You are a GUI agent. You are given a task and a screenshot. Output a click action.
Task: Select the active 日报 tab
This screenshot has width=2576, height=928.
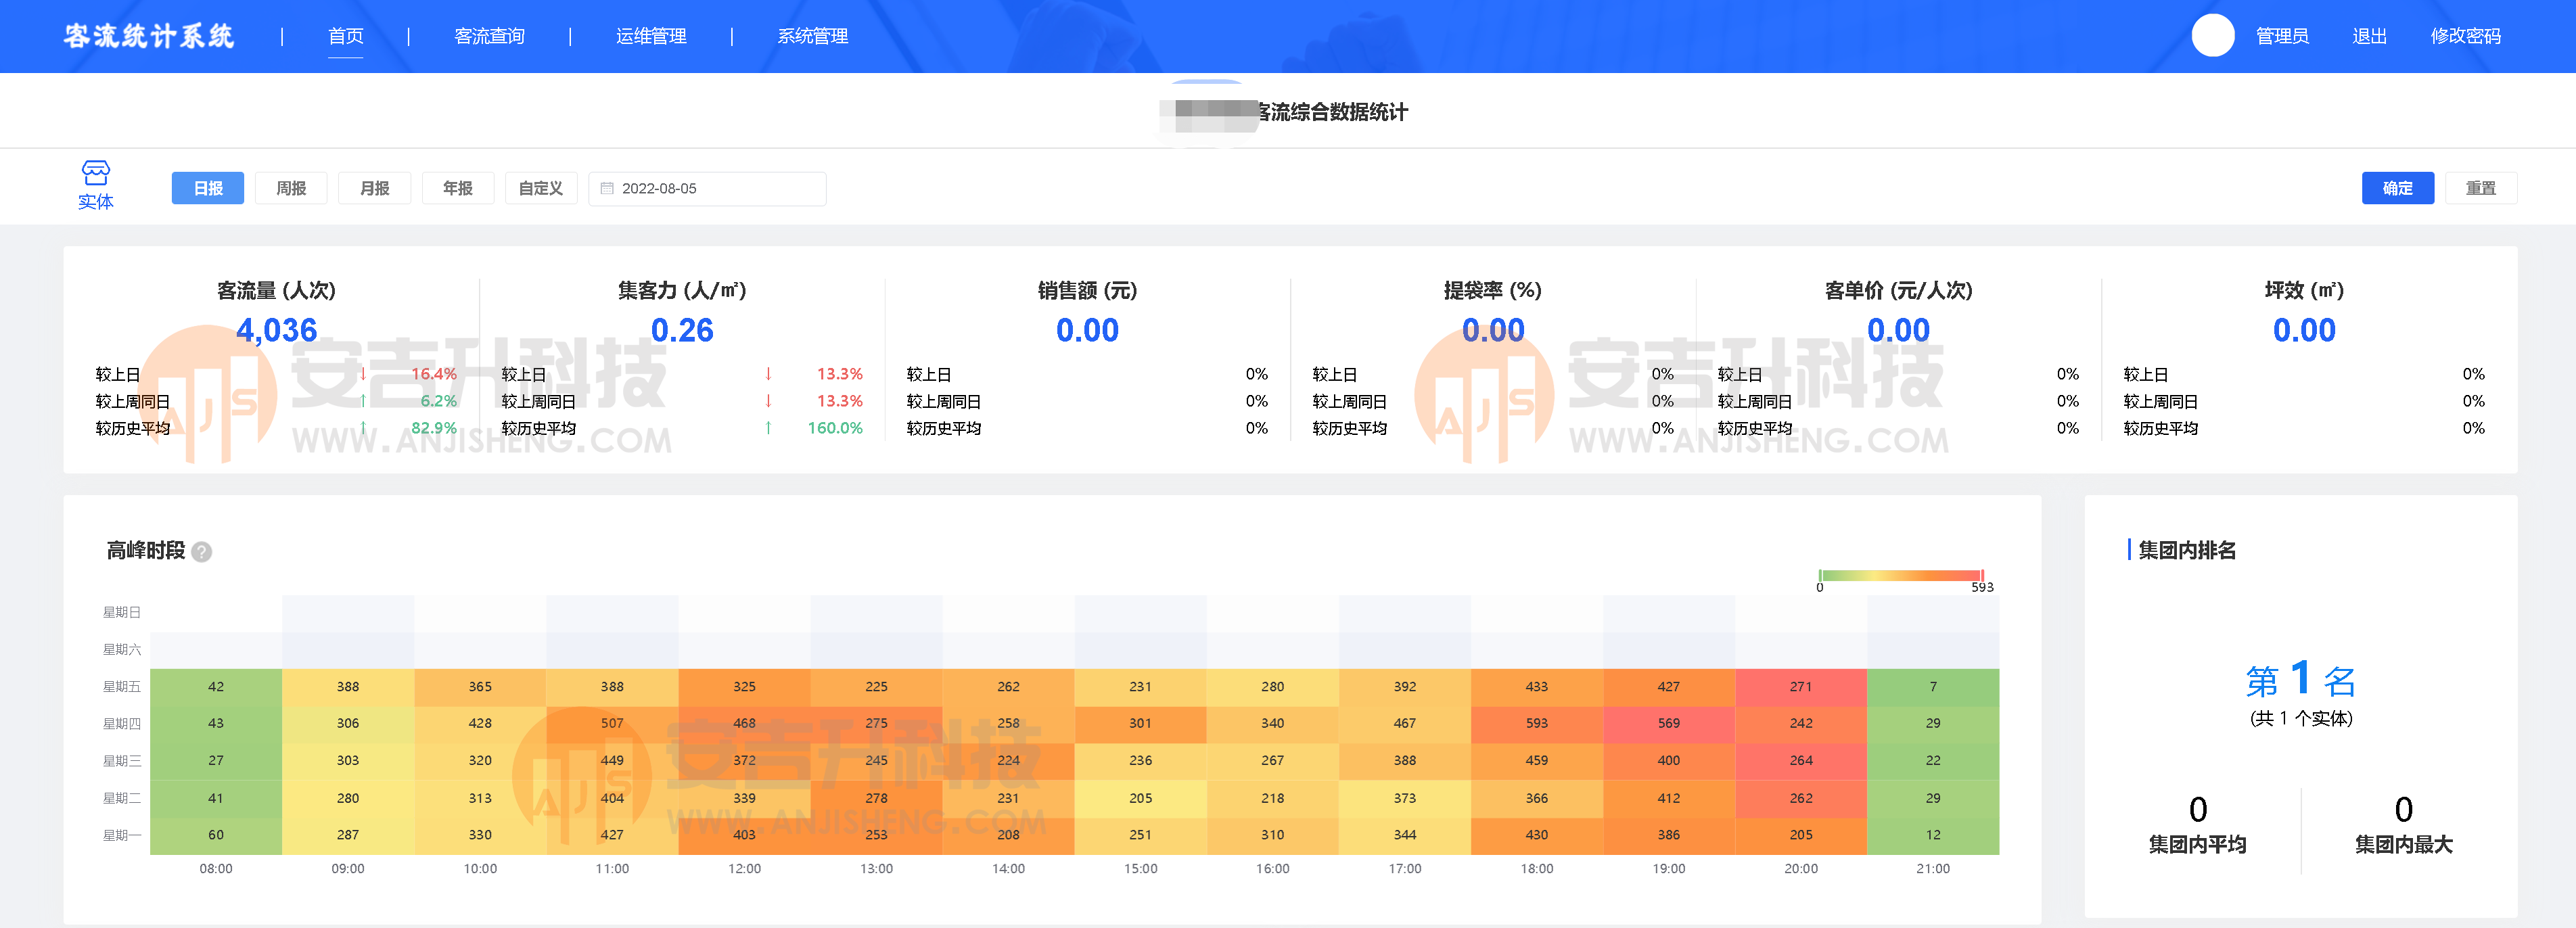[x=207, y=188]
